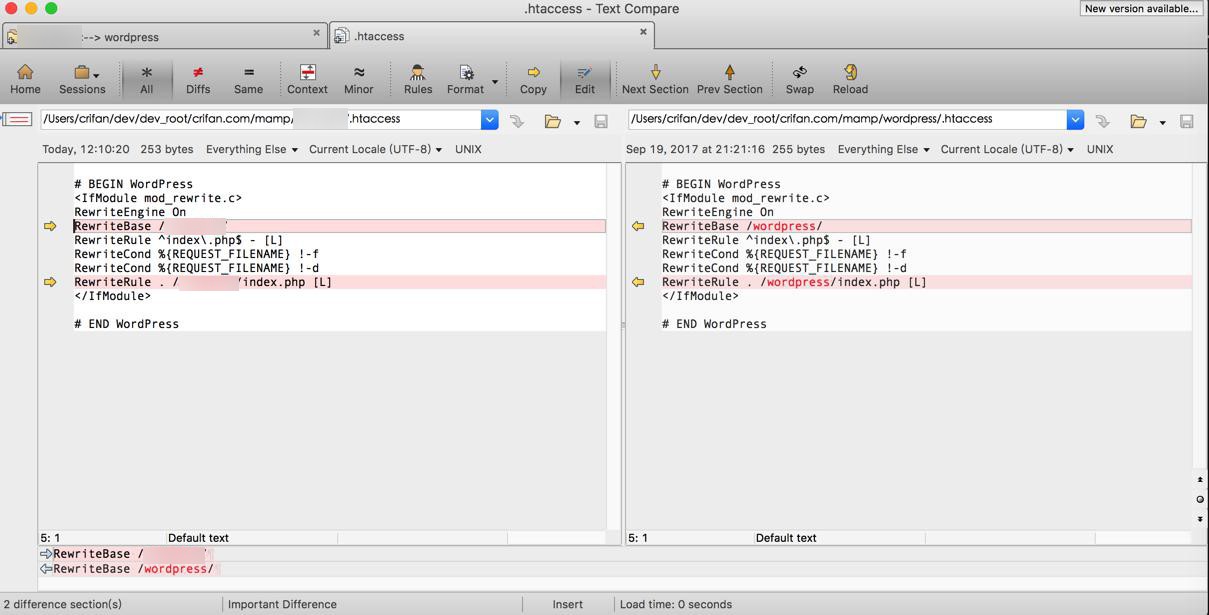Toggle Context display mode

pyautogui.click(x=307, y=79)
